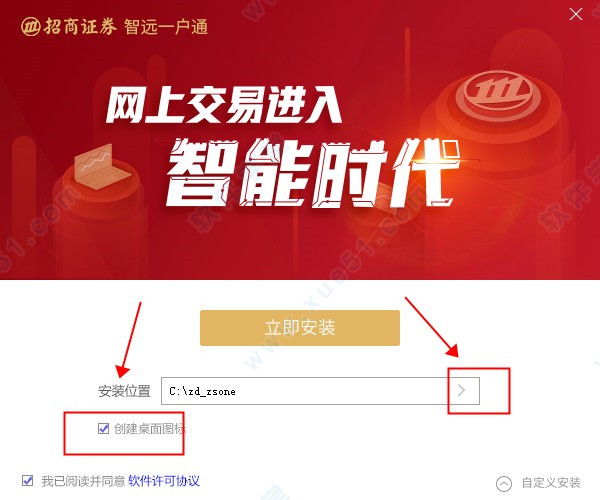The width and height of the screenshot is (600, 500).
Task: Click the 我已阅读并同意 text
Action: pyautogui.click(x=83, y=481)
